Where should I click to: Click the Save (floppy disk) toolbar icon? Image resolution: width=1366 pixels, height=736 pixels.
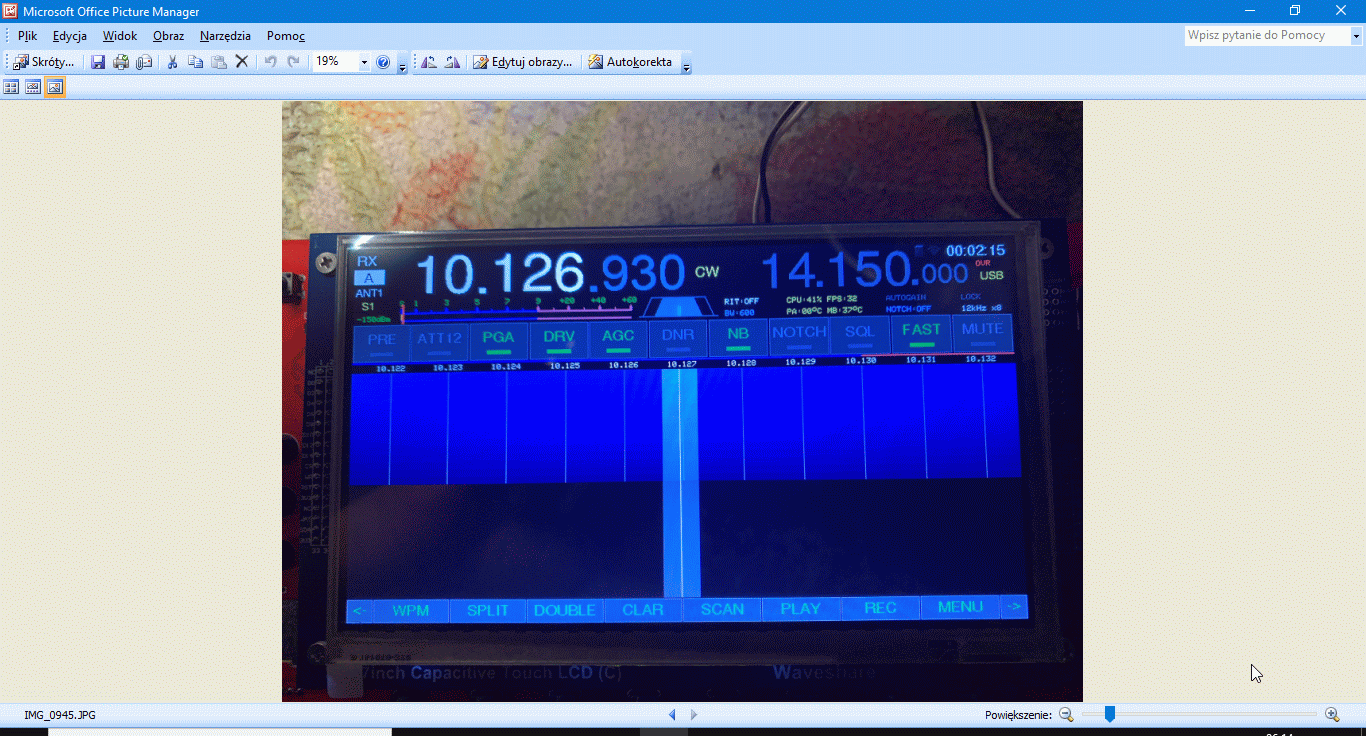tap(98, 62)
